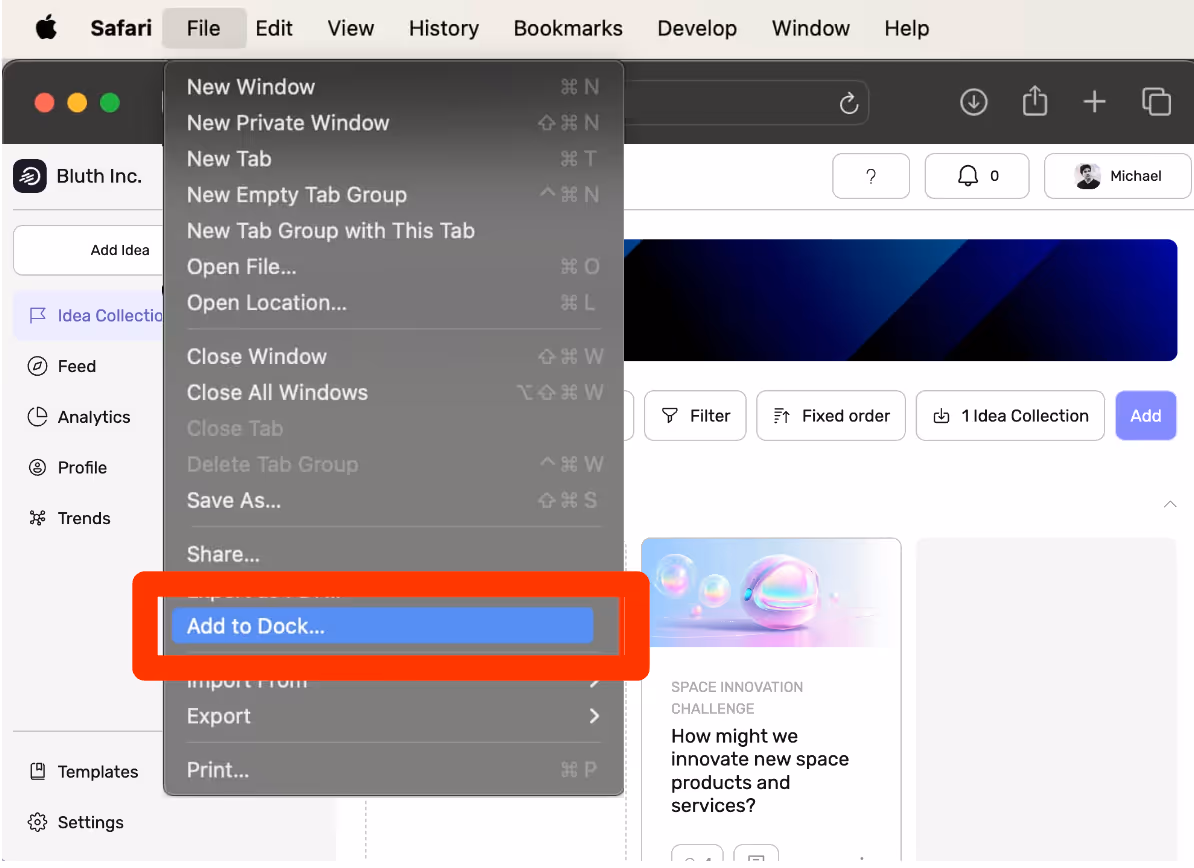
Task: Choose New Window from File menu
Action: 393,87
